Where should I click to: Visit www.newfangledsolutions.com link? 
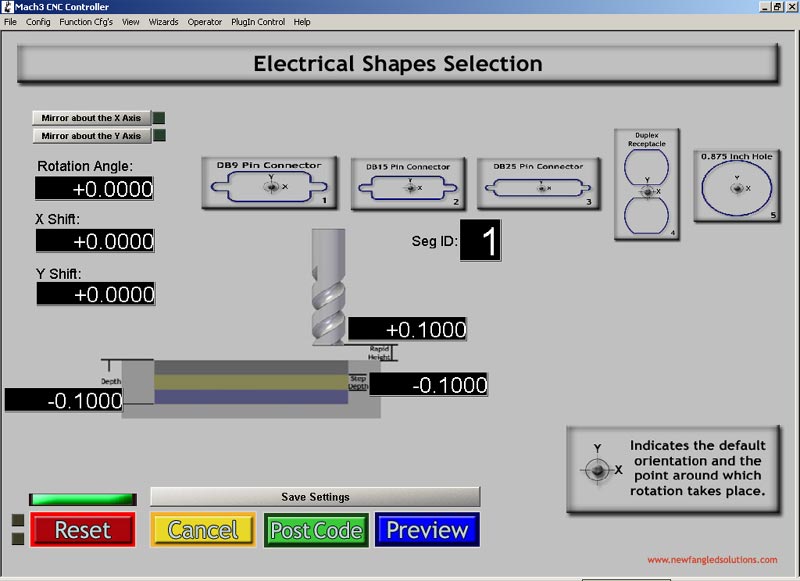point(712,560)
